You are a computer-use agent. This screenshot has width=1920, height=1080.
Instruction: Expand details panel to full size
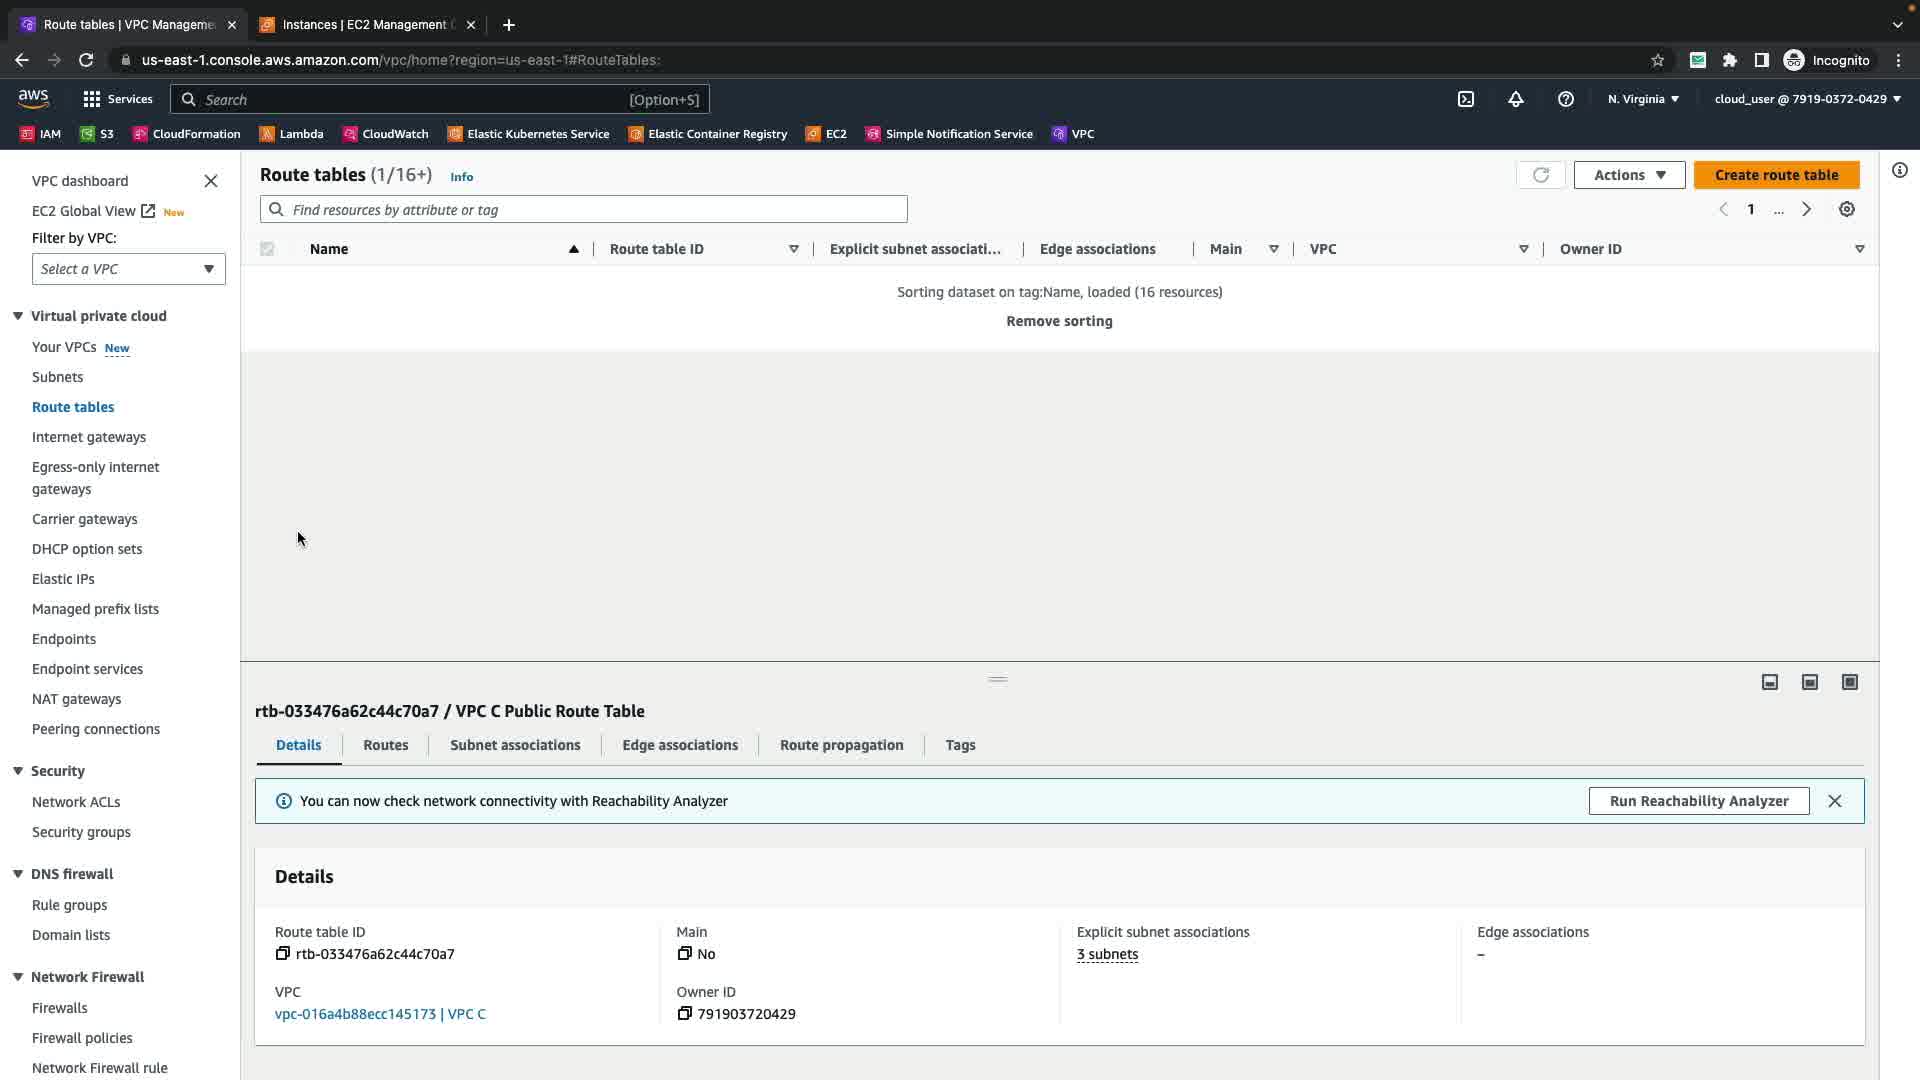coord(1849,682)
